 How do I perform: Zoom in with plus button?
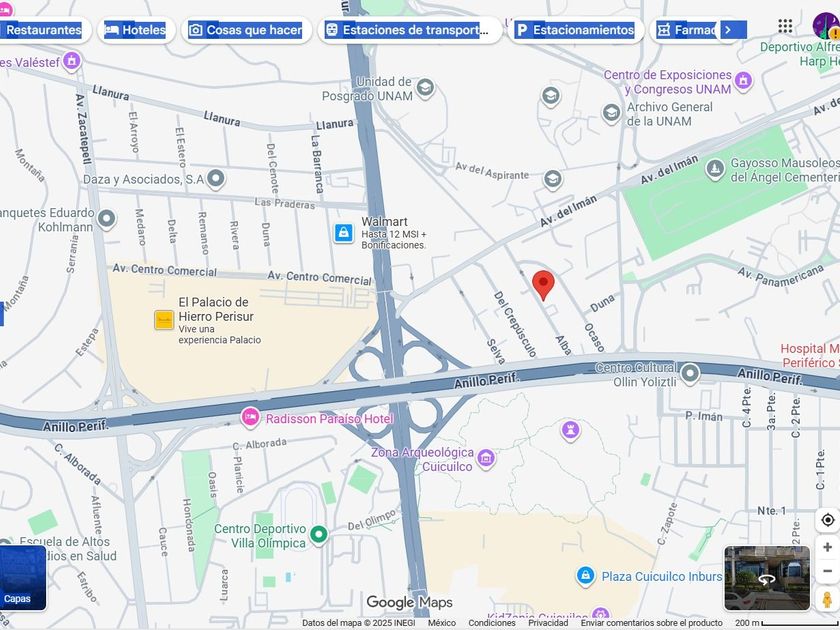828,547
